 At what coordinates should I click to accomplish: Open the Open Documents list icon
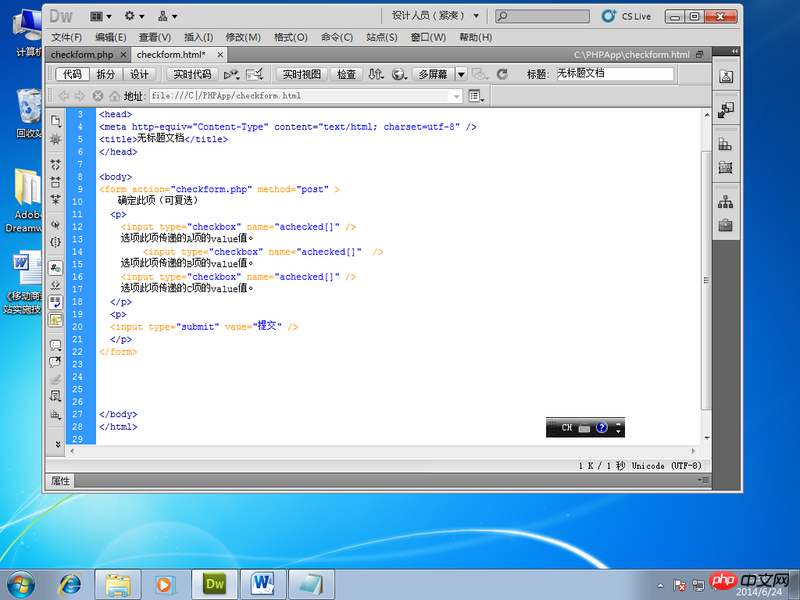56,121
